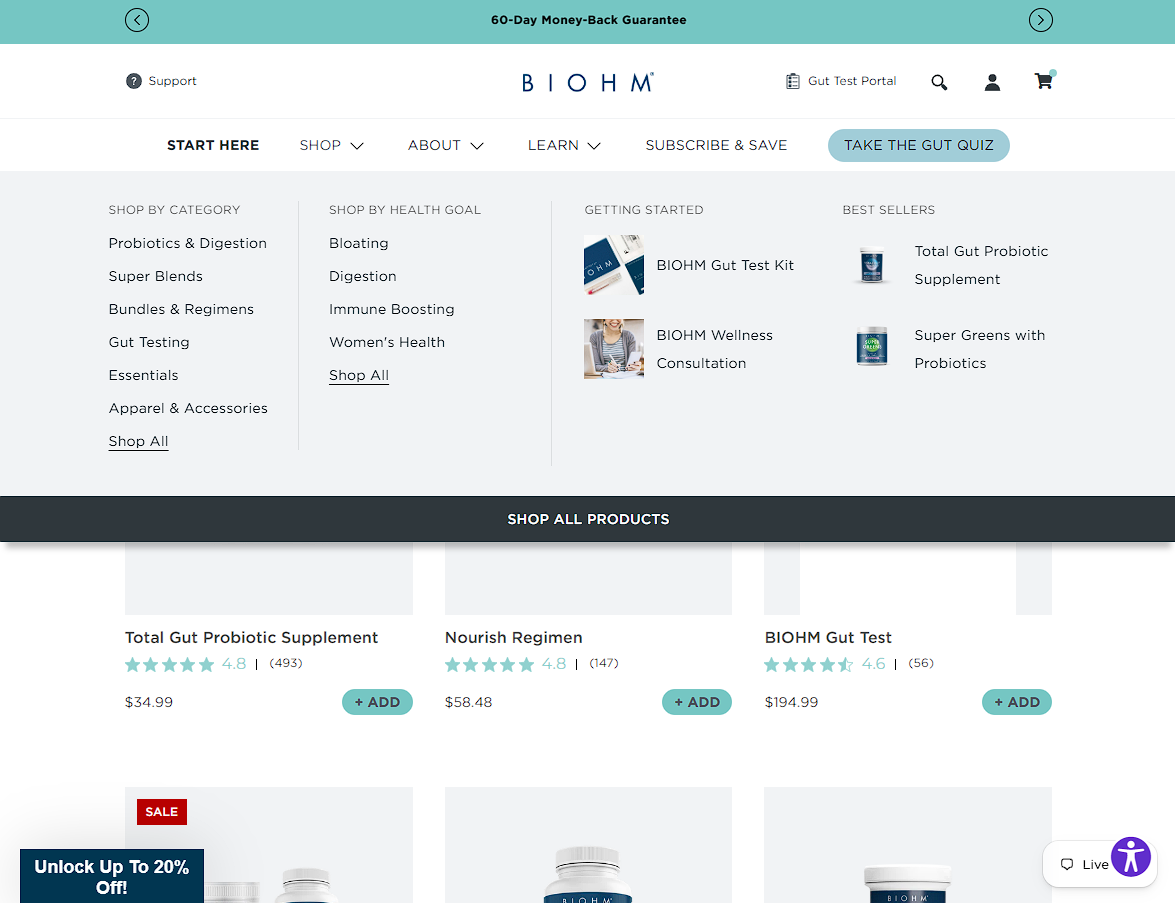Select Super Blends category
Image resolution: width=1175 pixels, height=903 pixels.
(x=155, y=277)
